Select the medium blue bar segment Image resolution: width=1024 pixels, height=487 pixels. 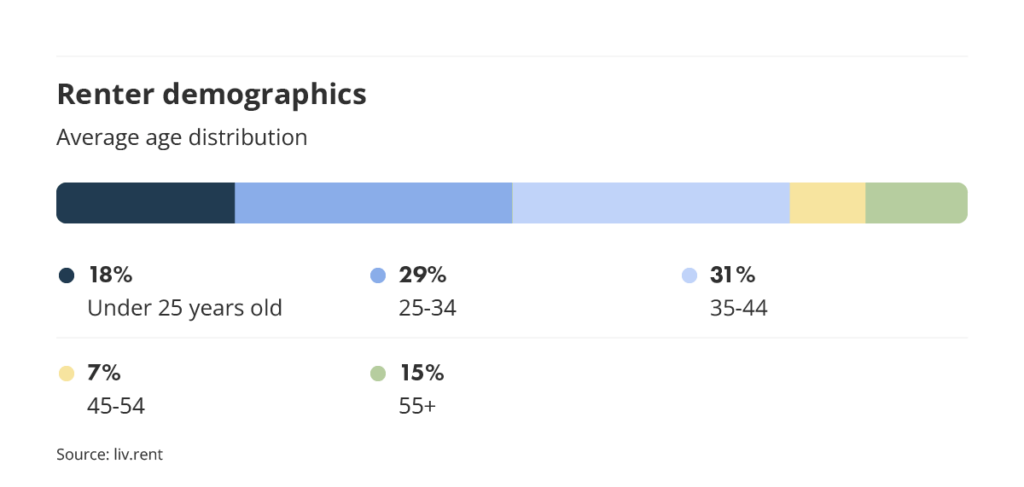373,203
